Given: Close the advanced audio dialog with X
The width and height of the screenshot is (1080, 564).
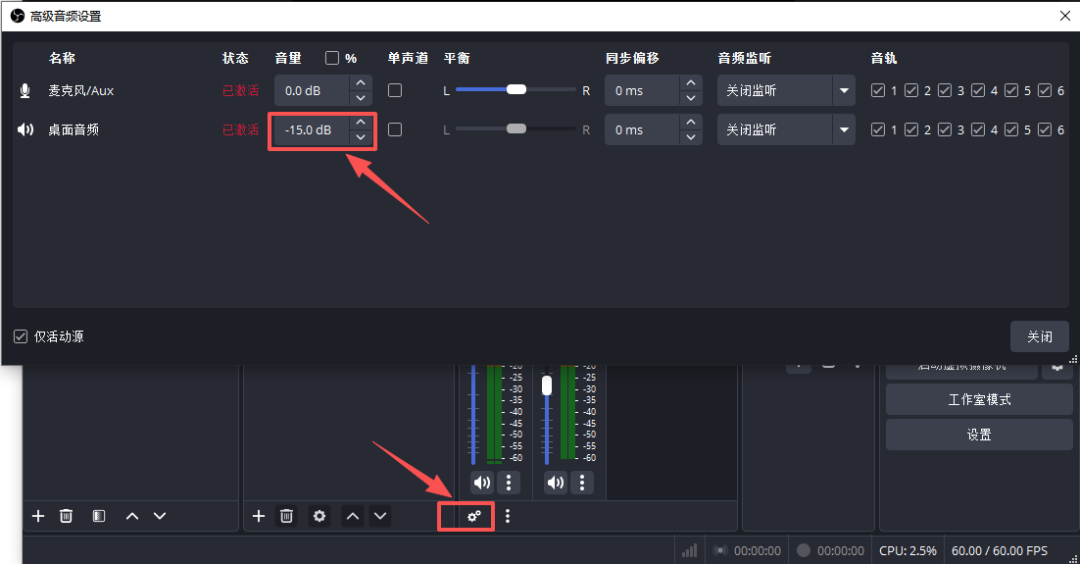Looking at the screenshot, I should click(1065, 16).
